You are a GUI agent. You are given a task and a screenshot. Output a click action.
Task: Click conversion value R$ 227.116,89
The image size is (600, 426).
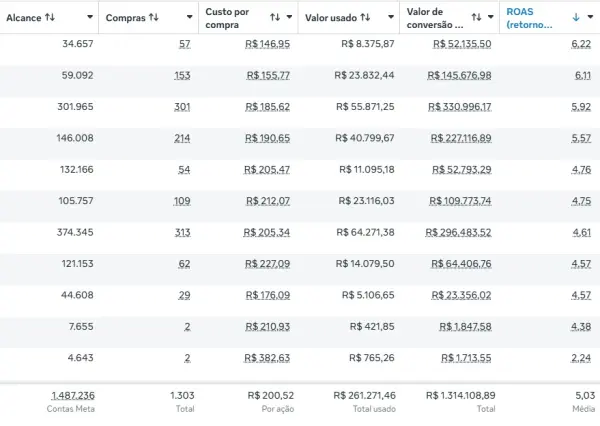tap(461, 138)
